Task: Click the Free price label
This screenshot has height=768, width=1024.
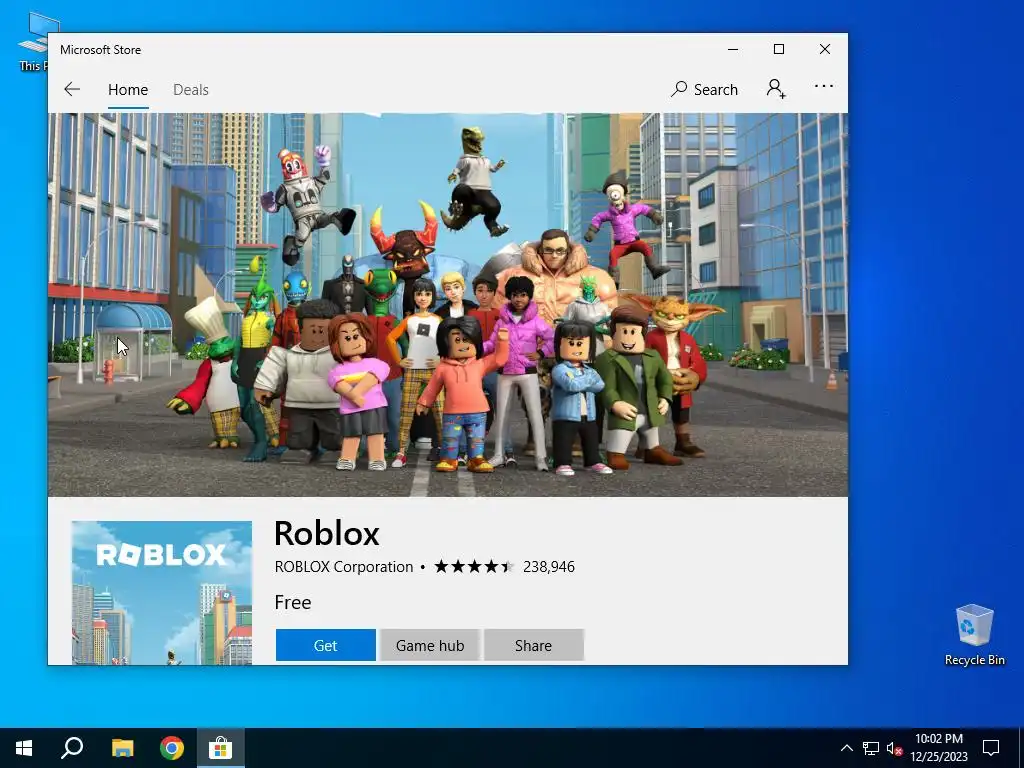Action: 293,602
